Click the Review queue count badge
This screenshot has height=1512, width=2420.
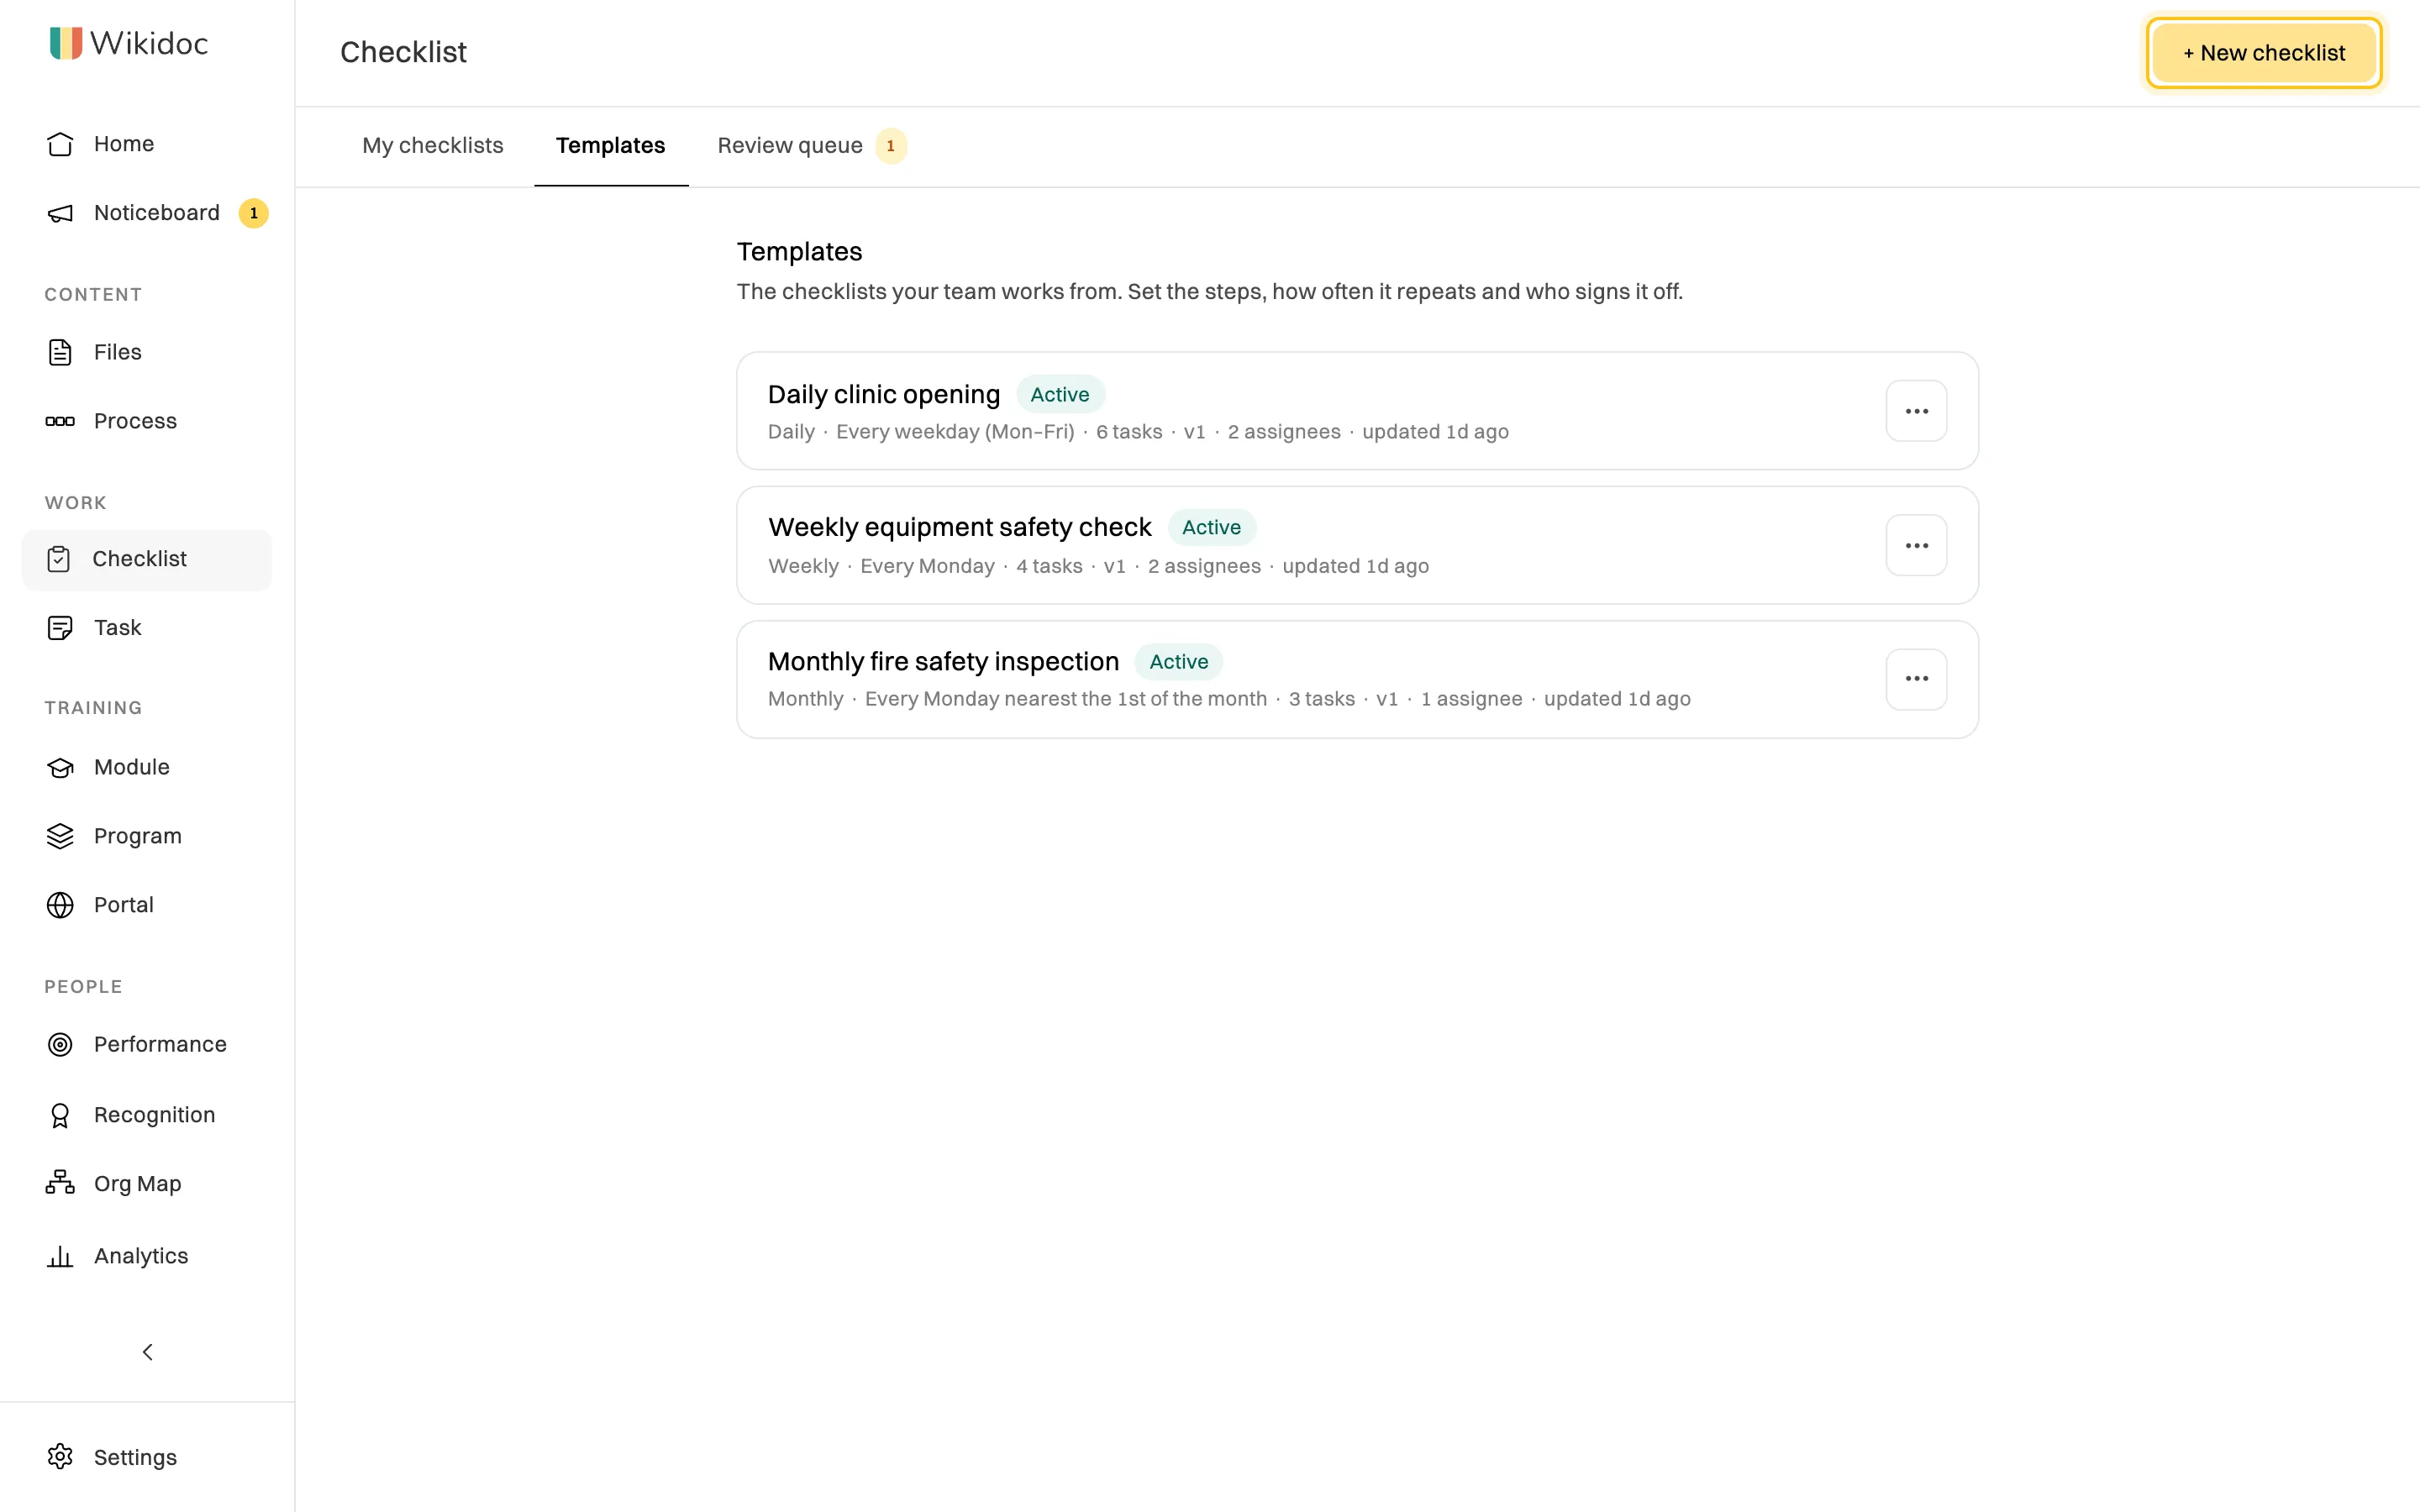click(891, 146)
